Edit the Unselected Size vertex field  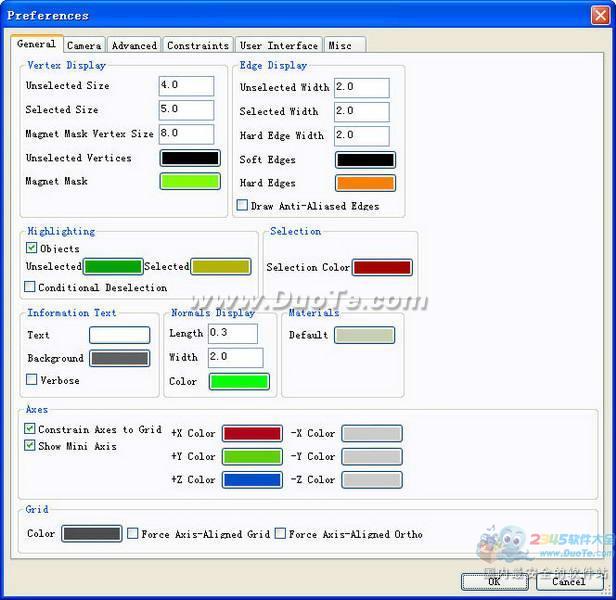tap(186, 86)
